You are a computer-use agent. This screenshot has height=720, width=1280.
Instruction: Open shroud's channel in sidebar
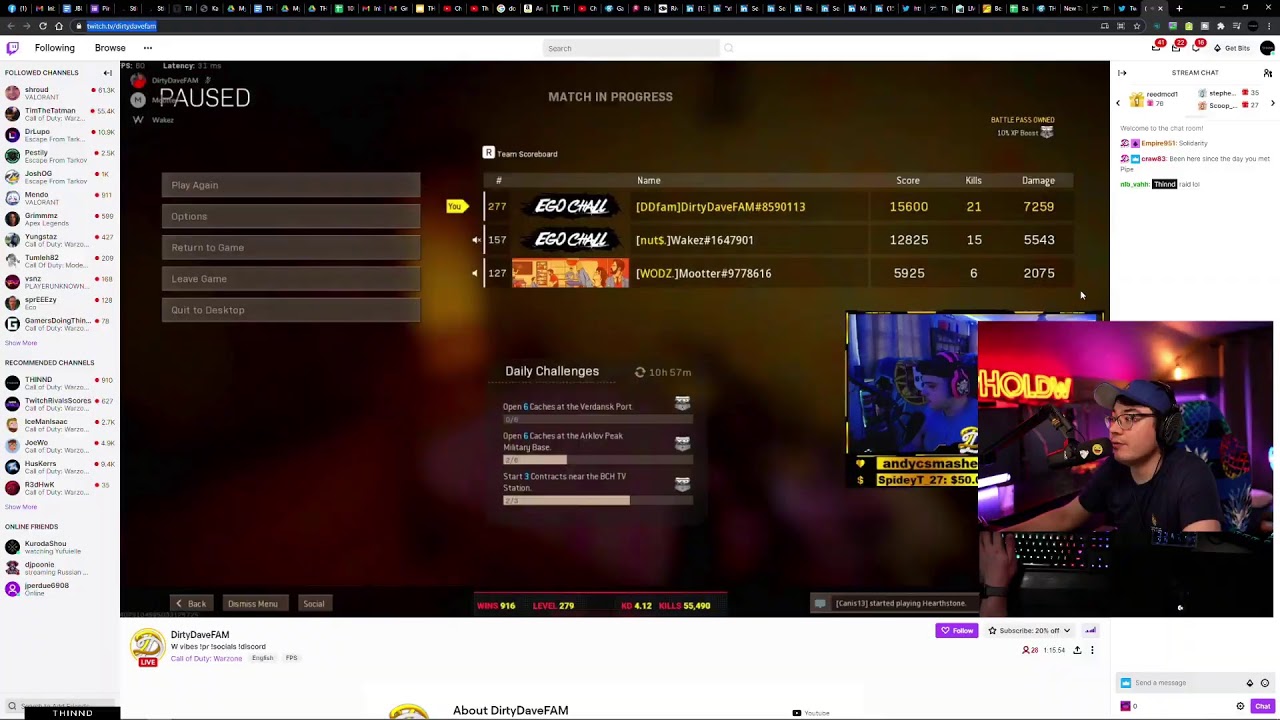[58, 93]
